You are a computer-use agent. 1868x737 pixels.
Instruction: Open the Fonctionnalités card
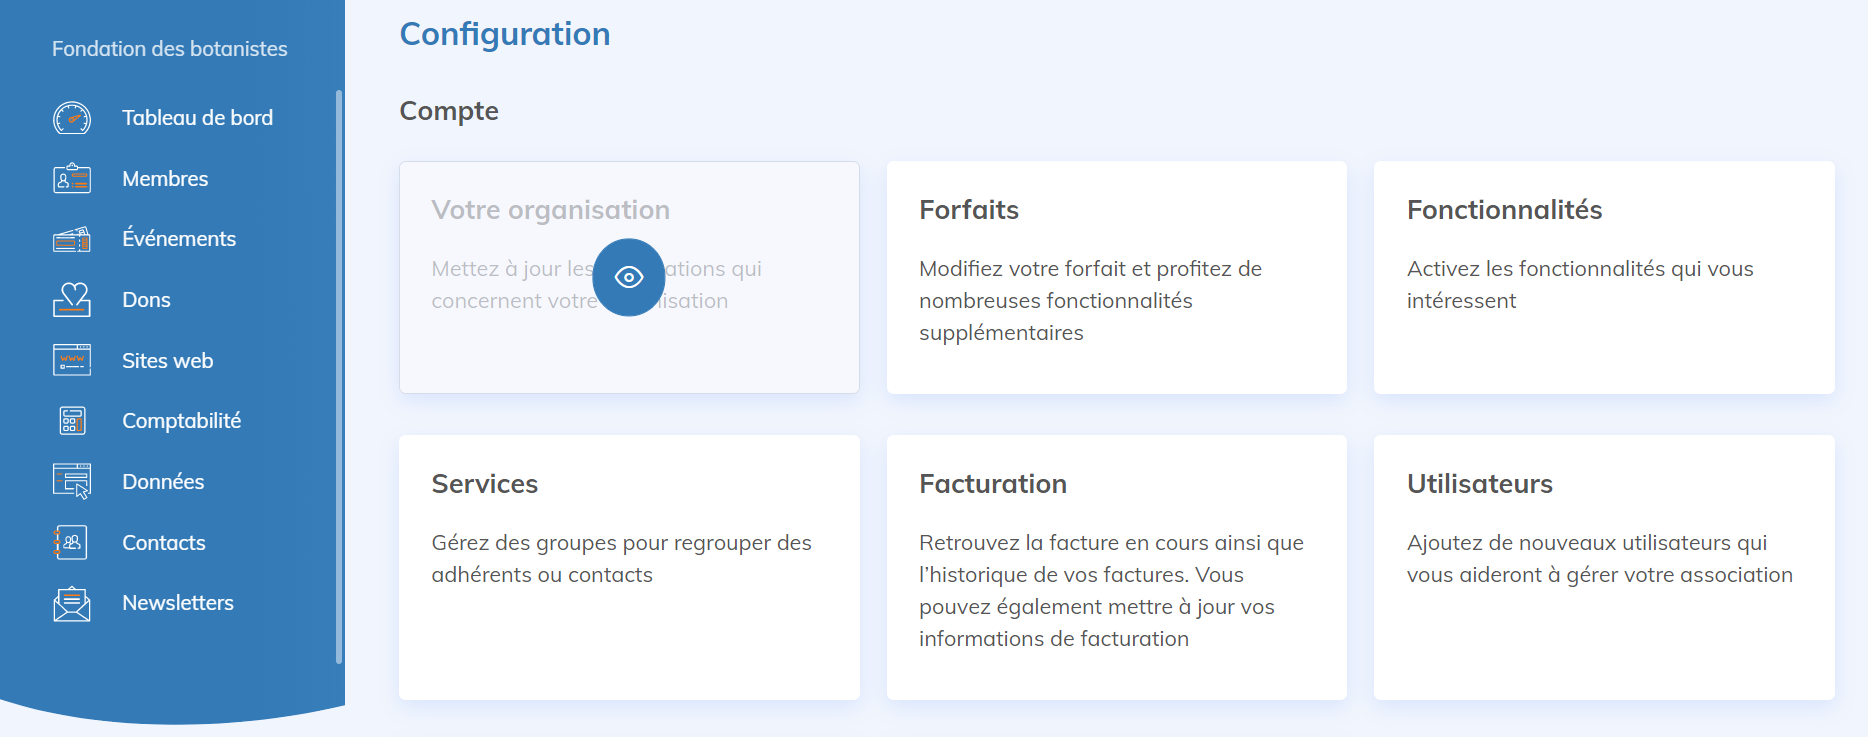pos(1604,277)
